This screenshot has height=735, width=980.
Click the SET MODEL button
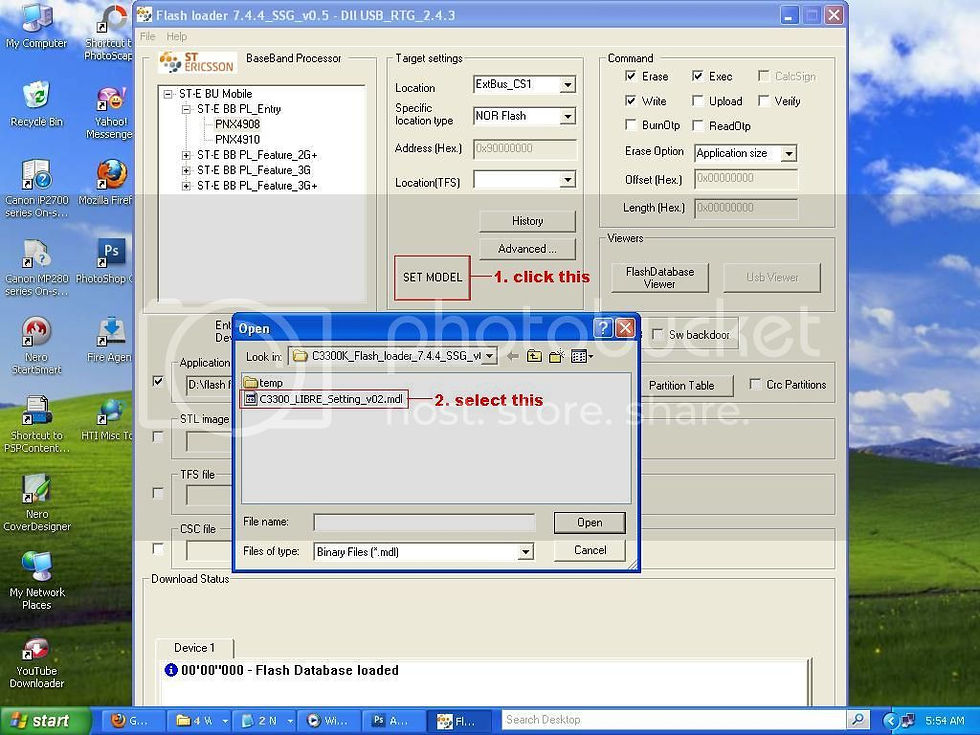click(432, 278)
